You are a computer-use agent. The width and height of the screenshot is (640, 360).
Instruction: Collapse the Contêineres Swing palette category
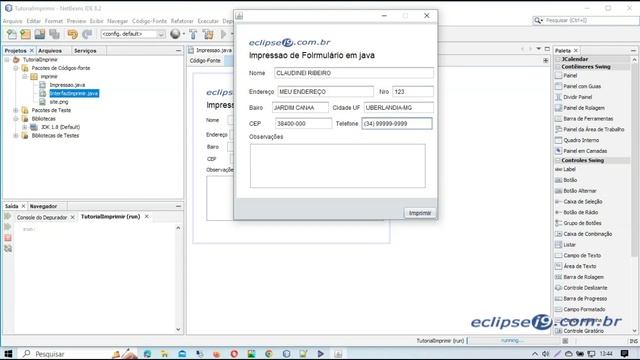click(x=558, y=67)
